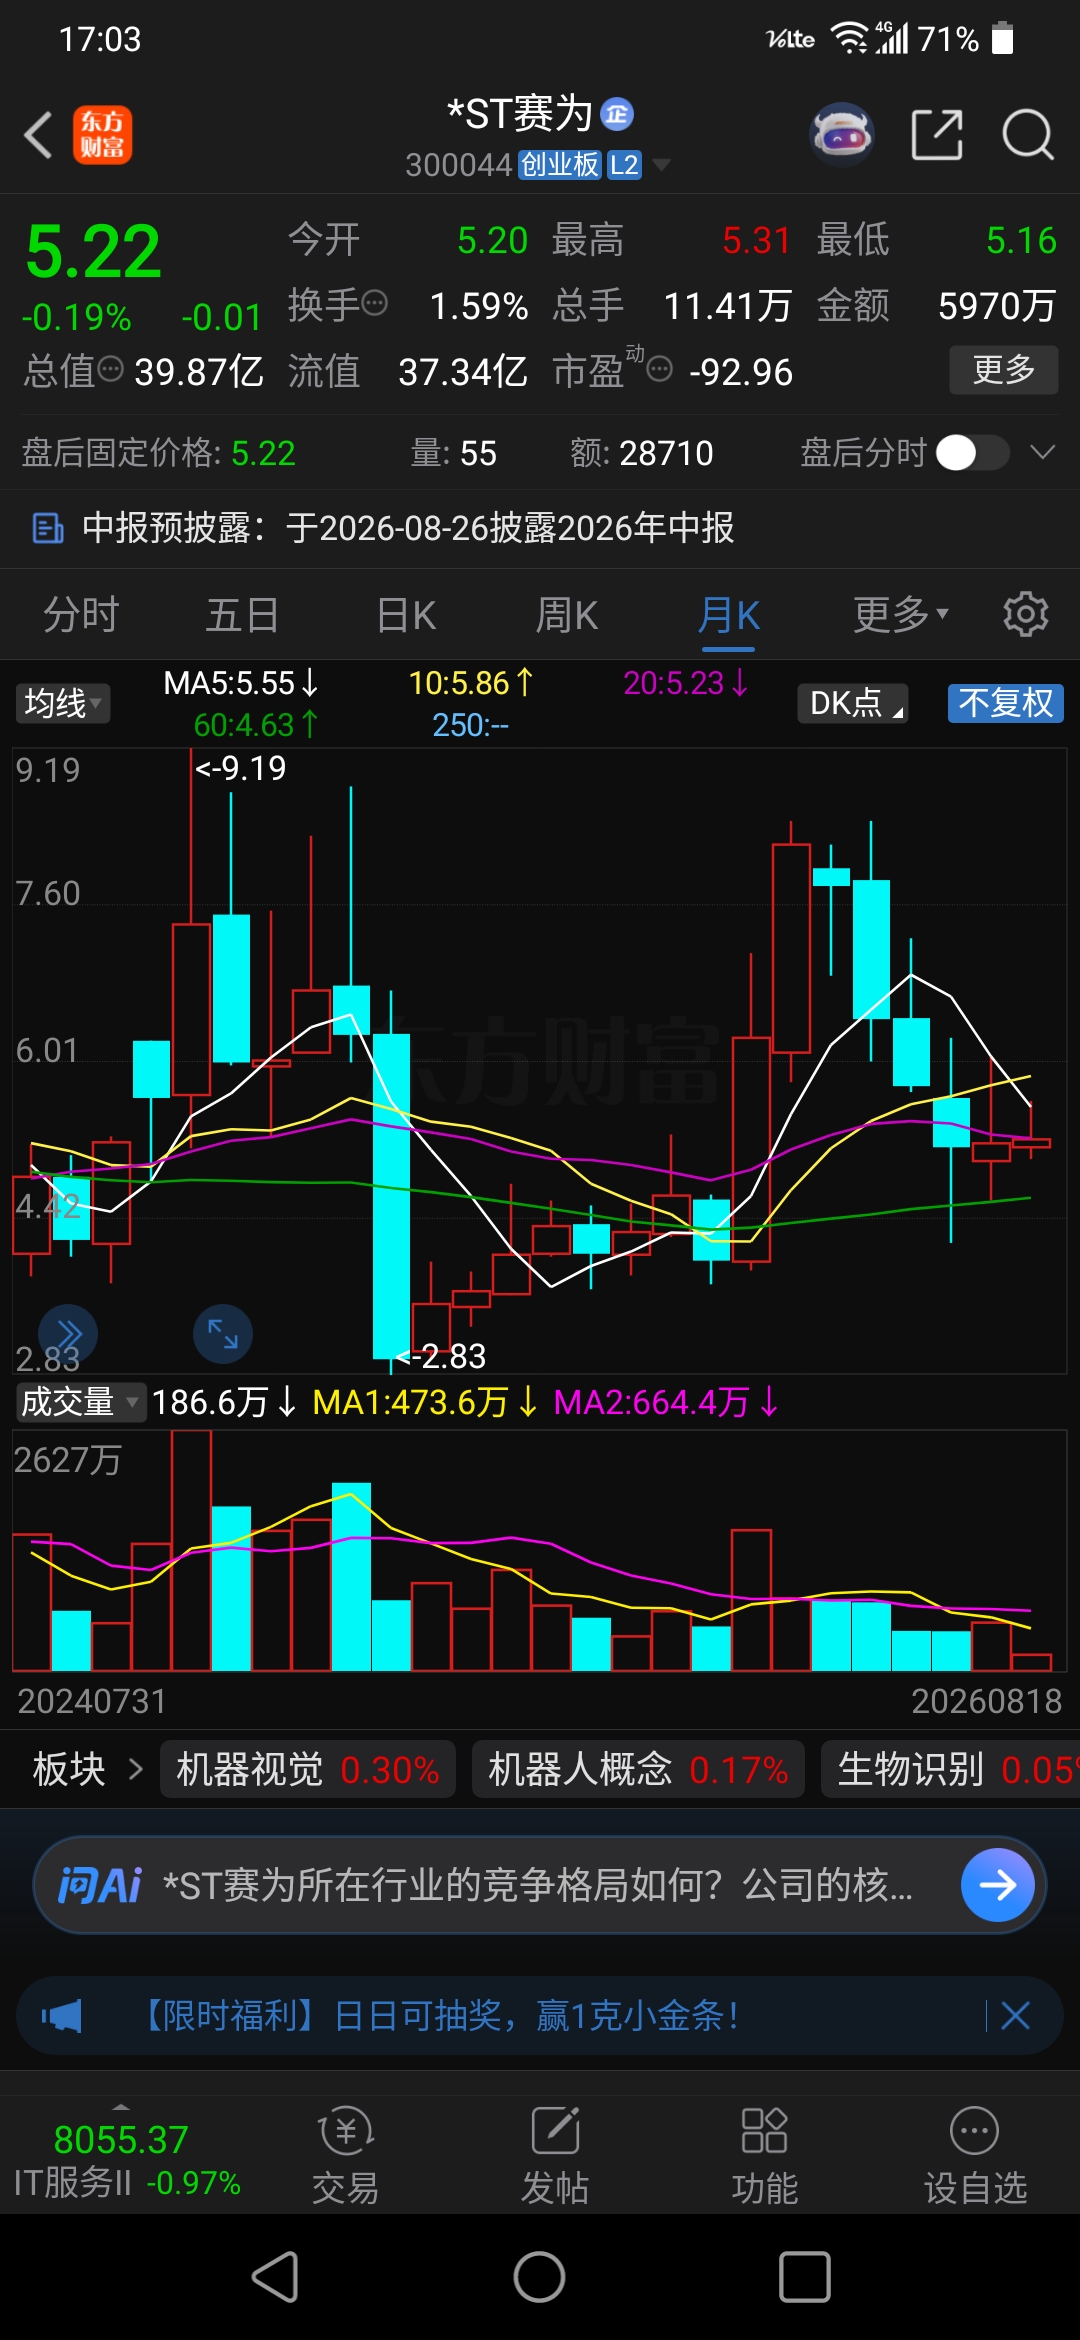Tap the megaphone announcement icon
The image size is (1080, 2340).
tap(62, 2016)
